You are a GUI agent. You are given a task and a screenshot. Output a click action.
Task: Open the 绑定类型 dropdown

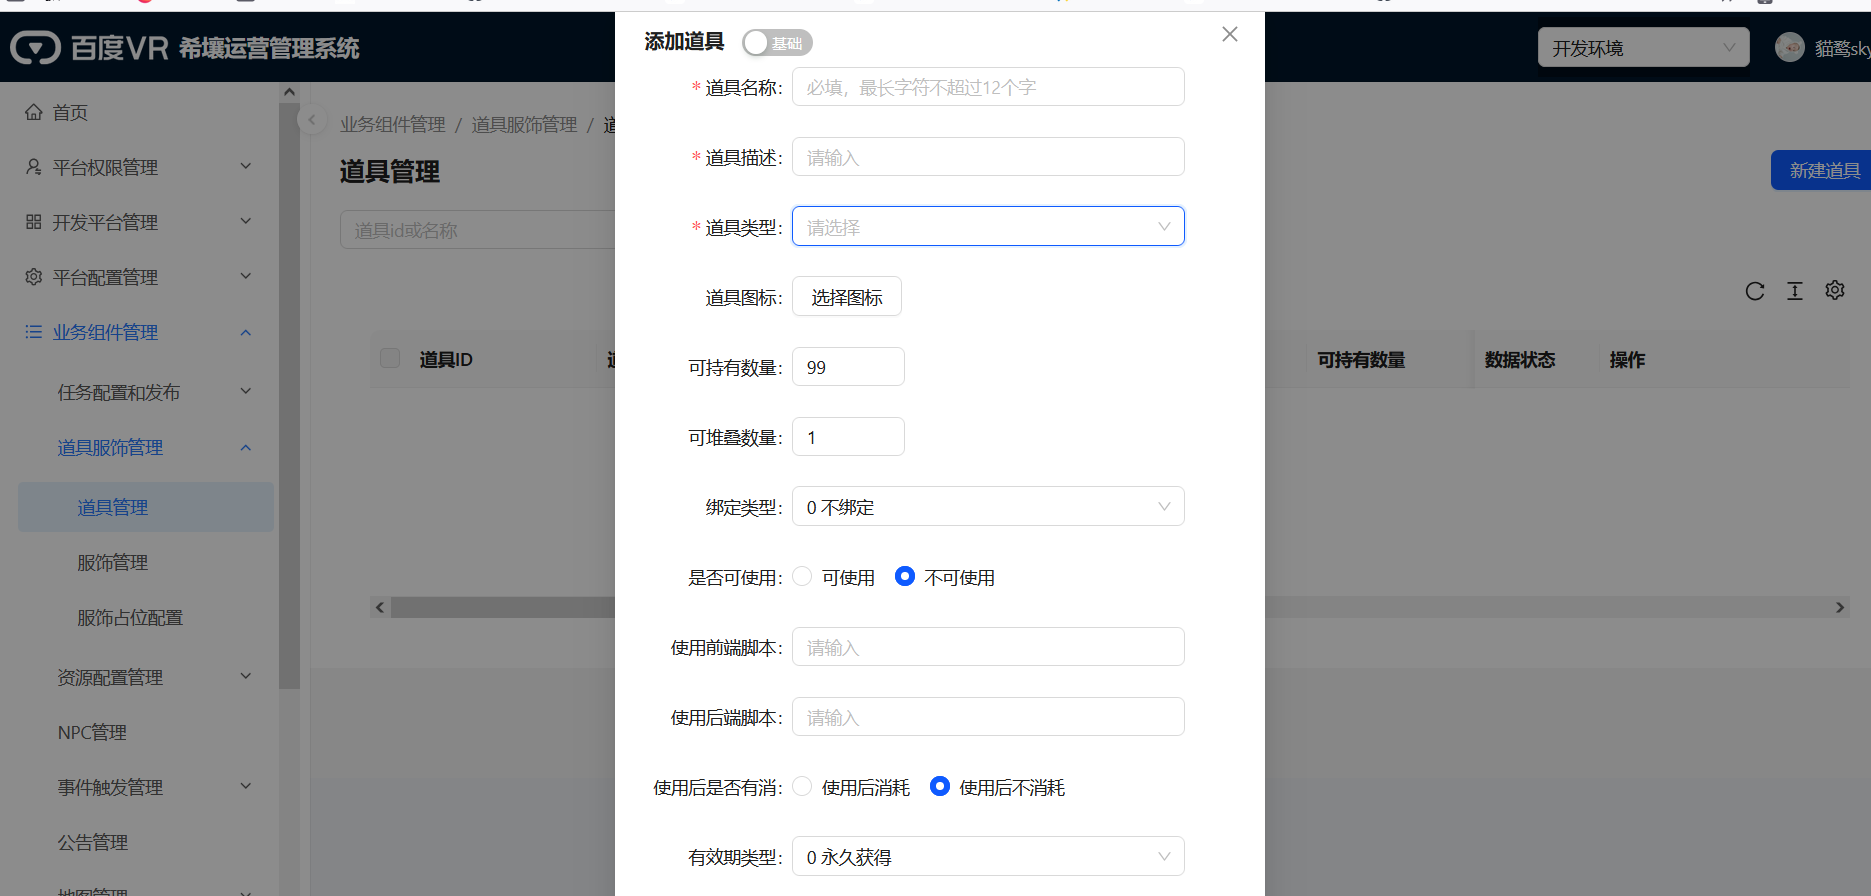click(x=987, y=507)
